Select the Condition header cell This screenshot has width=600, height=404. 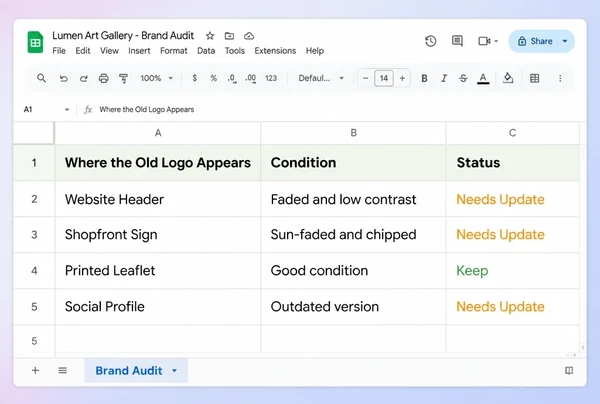354,163
